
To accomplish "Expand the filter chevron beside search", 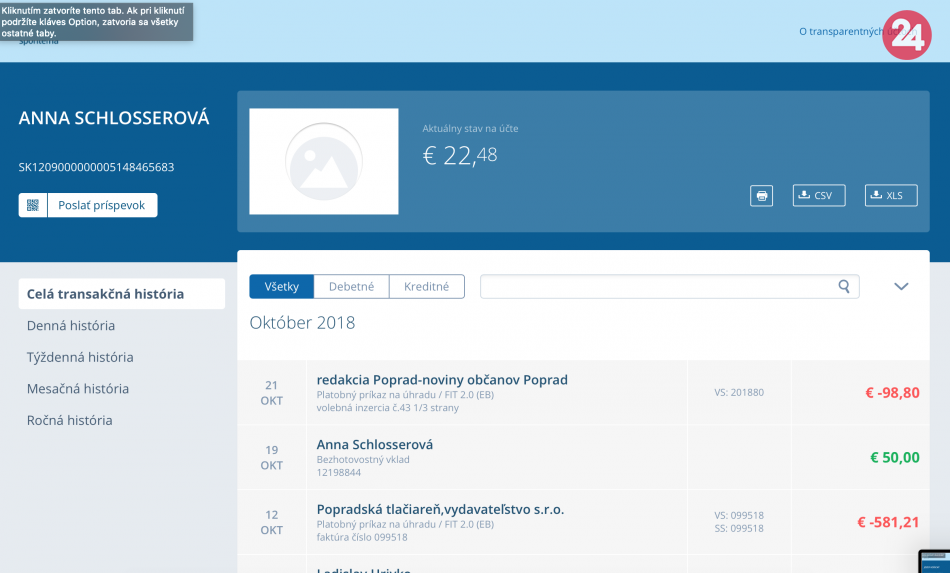I will [x=901, y=287].
